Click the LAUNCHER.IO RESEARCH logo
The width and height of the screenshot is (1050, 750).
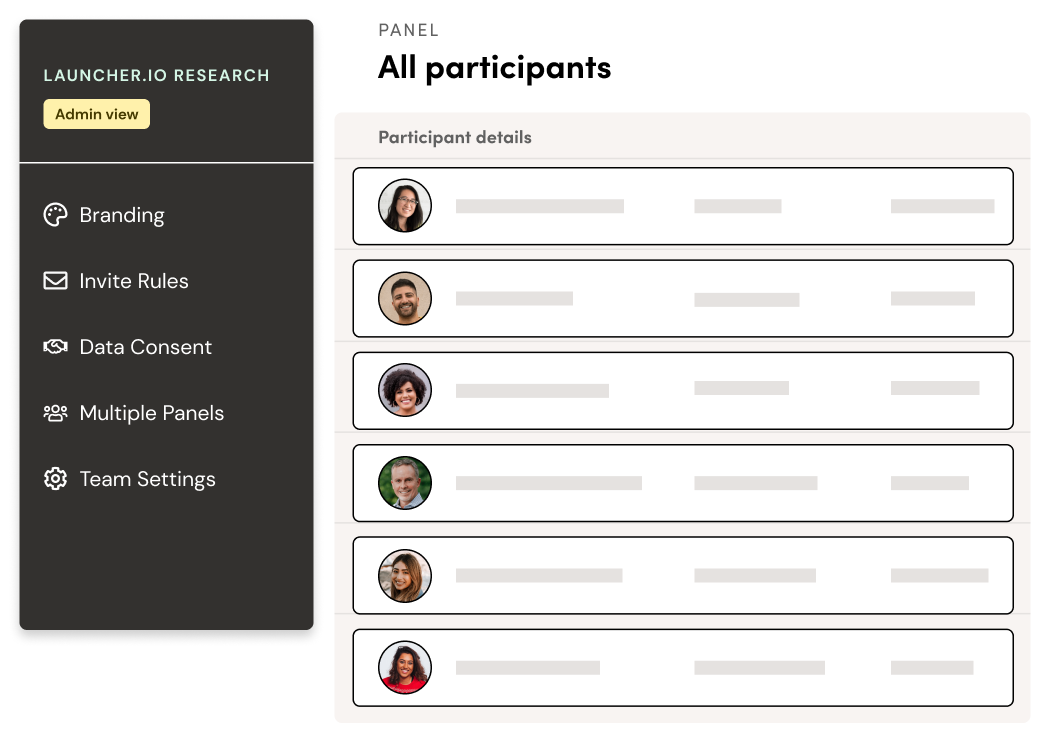156,75
